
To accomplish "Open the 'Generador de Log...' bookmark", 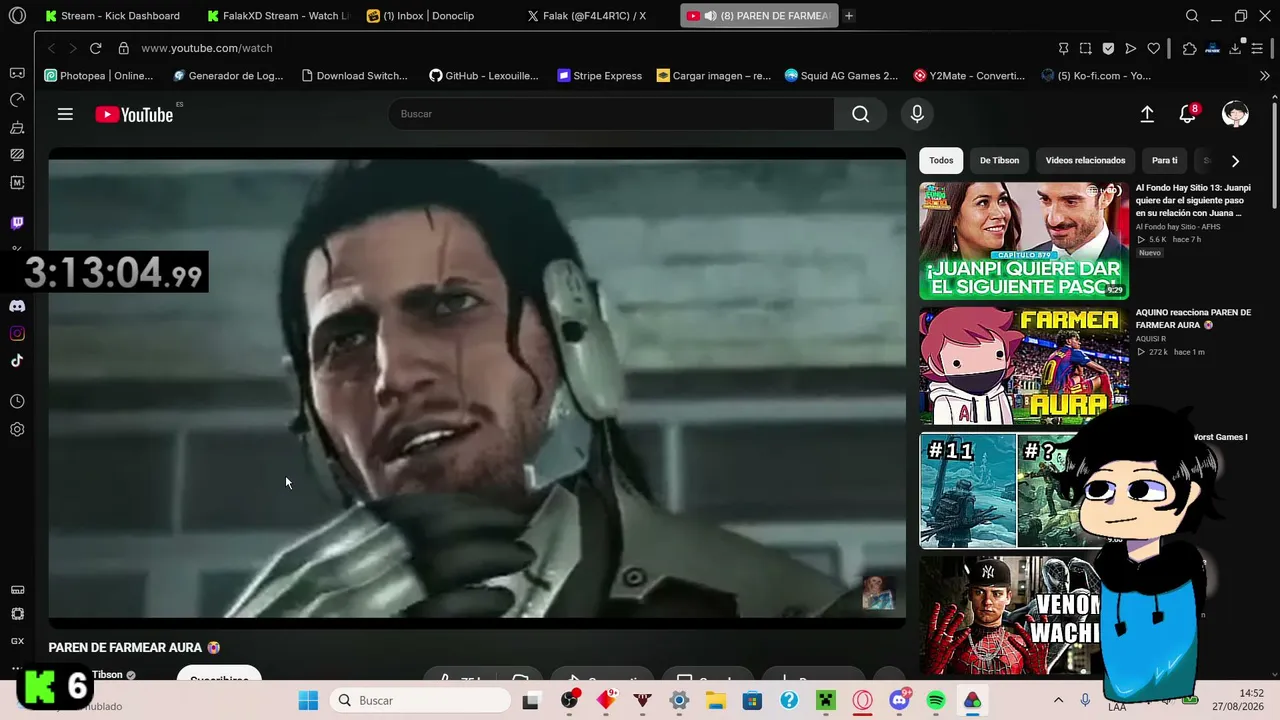I will (228, 76).
